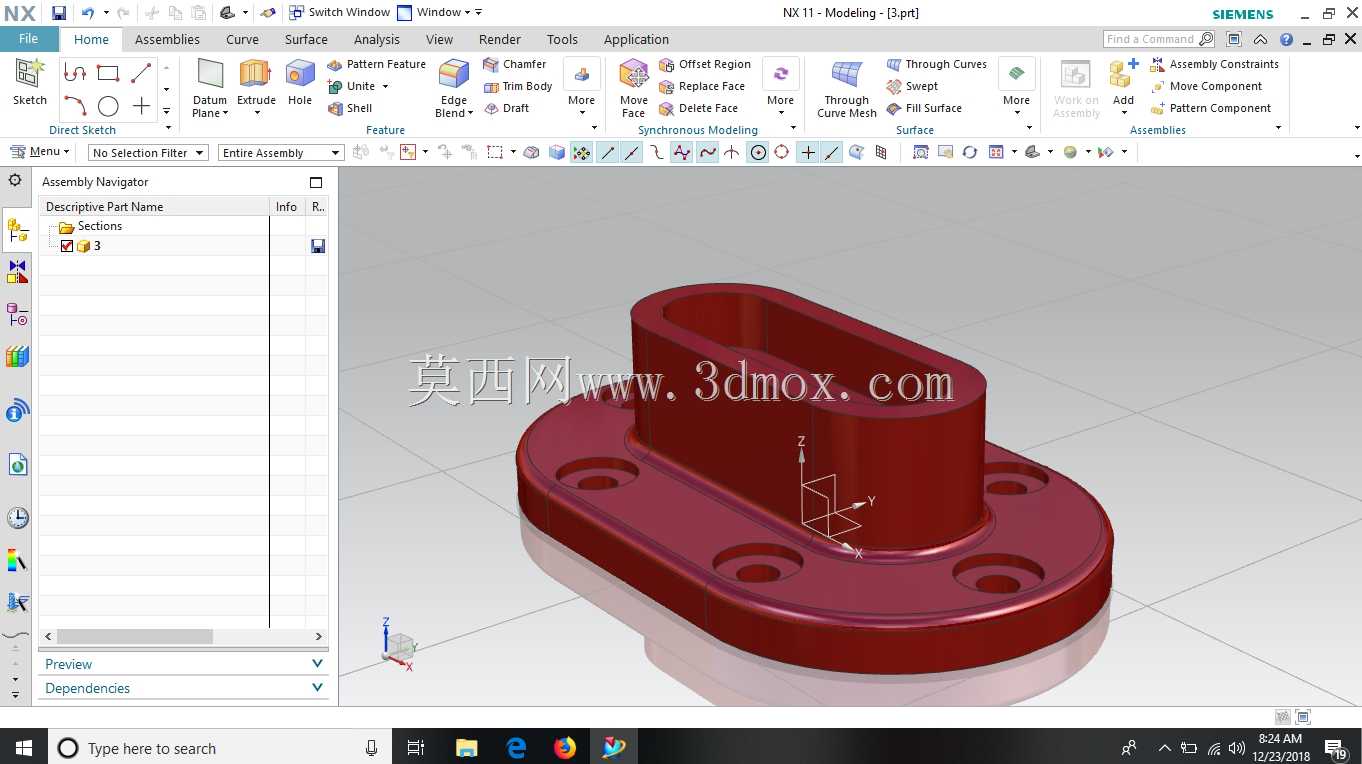1362x764 pixels.
Task: Open the Menu dropdown
Action: coord(40,152)
